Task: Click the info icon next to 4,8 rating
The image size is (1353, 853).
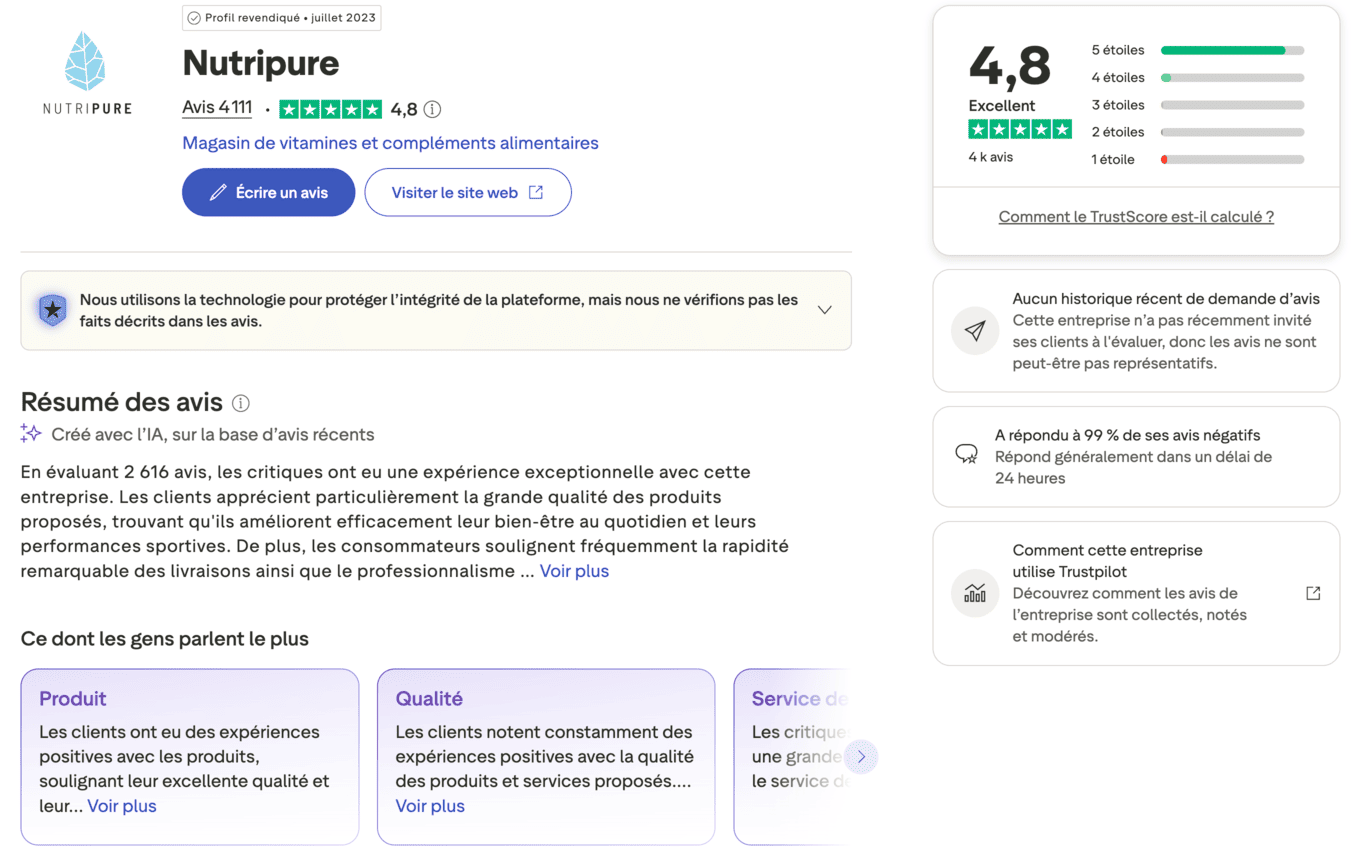Action: click(432, 110)
